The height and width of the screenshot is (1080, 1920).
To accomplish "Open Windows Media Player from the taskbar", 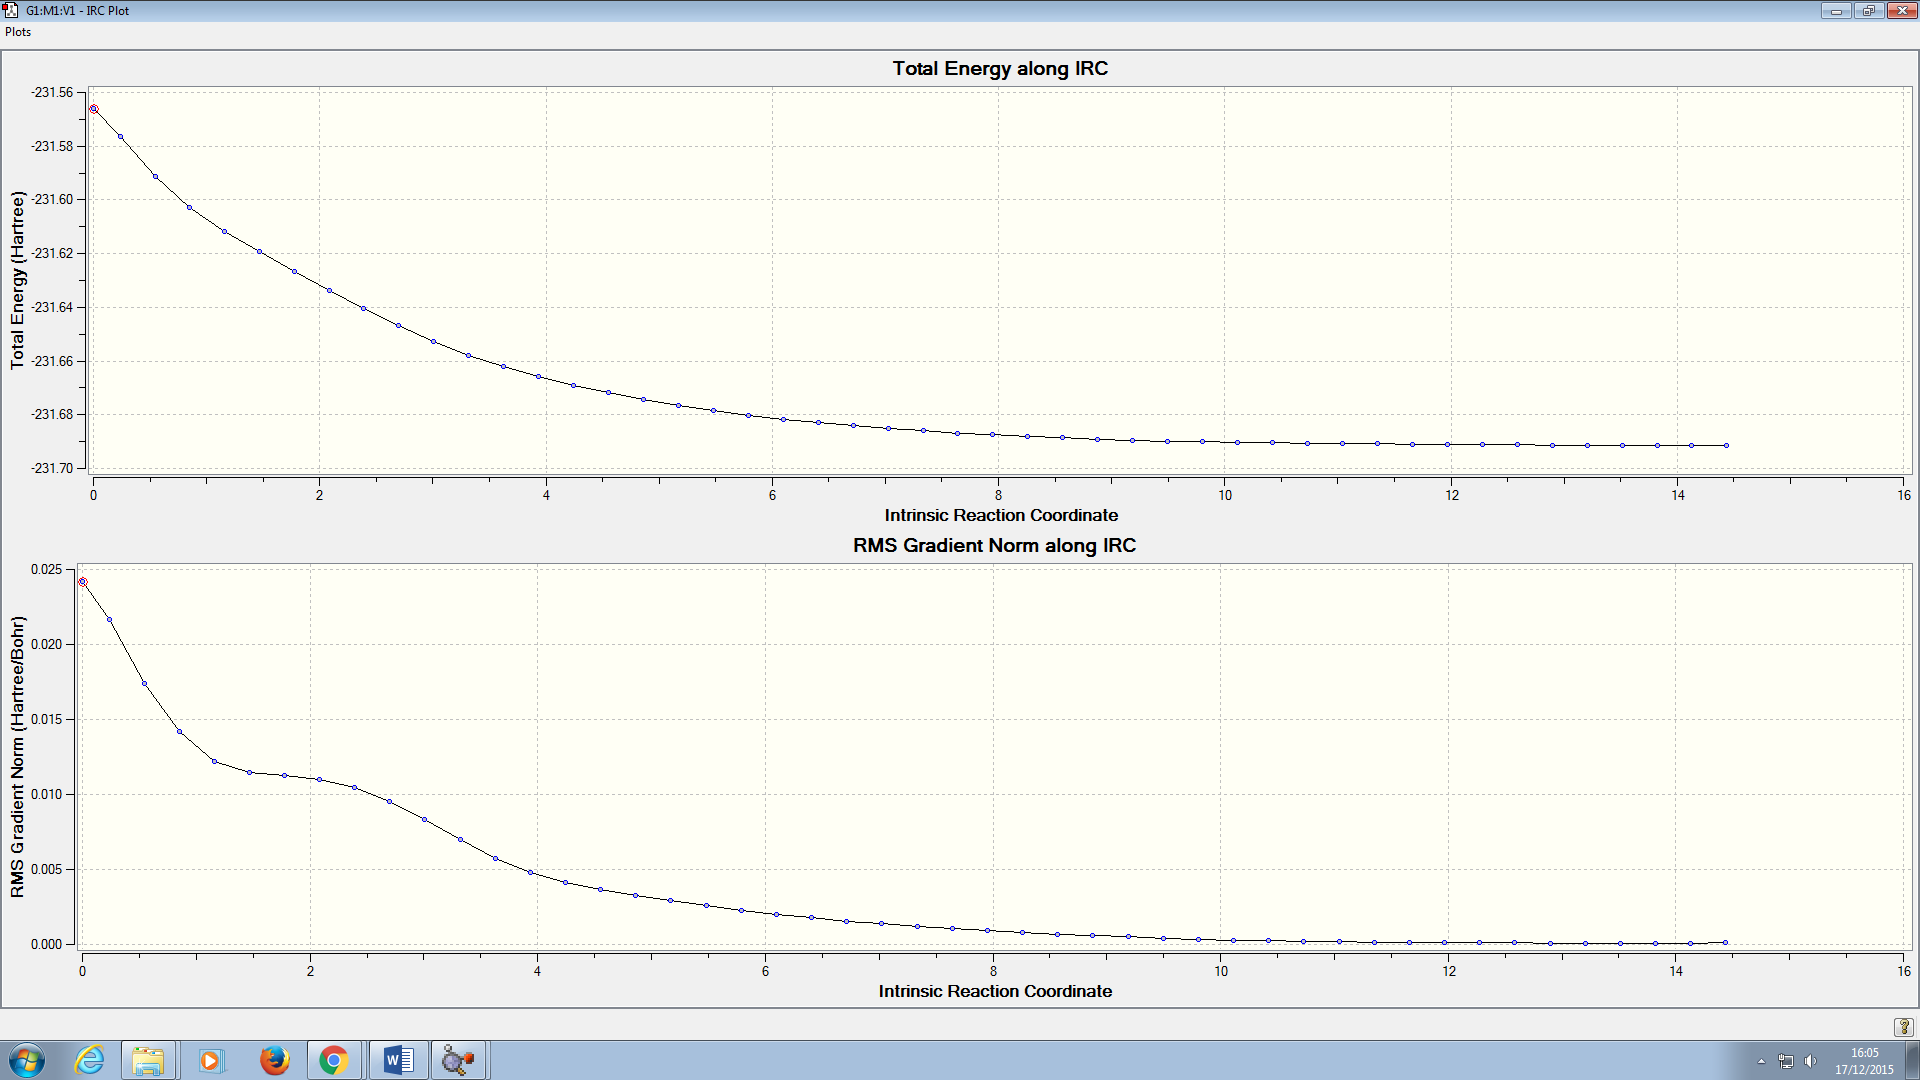I will [210, 1060].
